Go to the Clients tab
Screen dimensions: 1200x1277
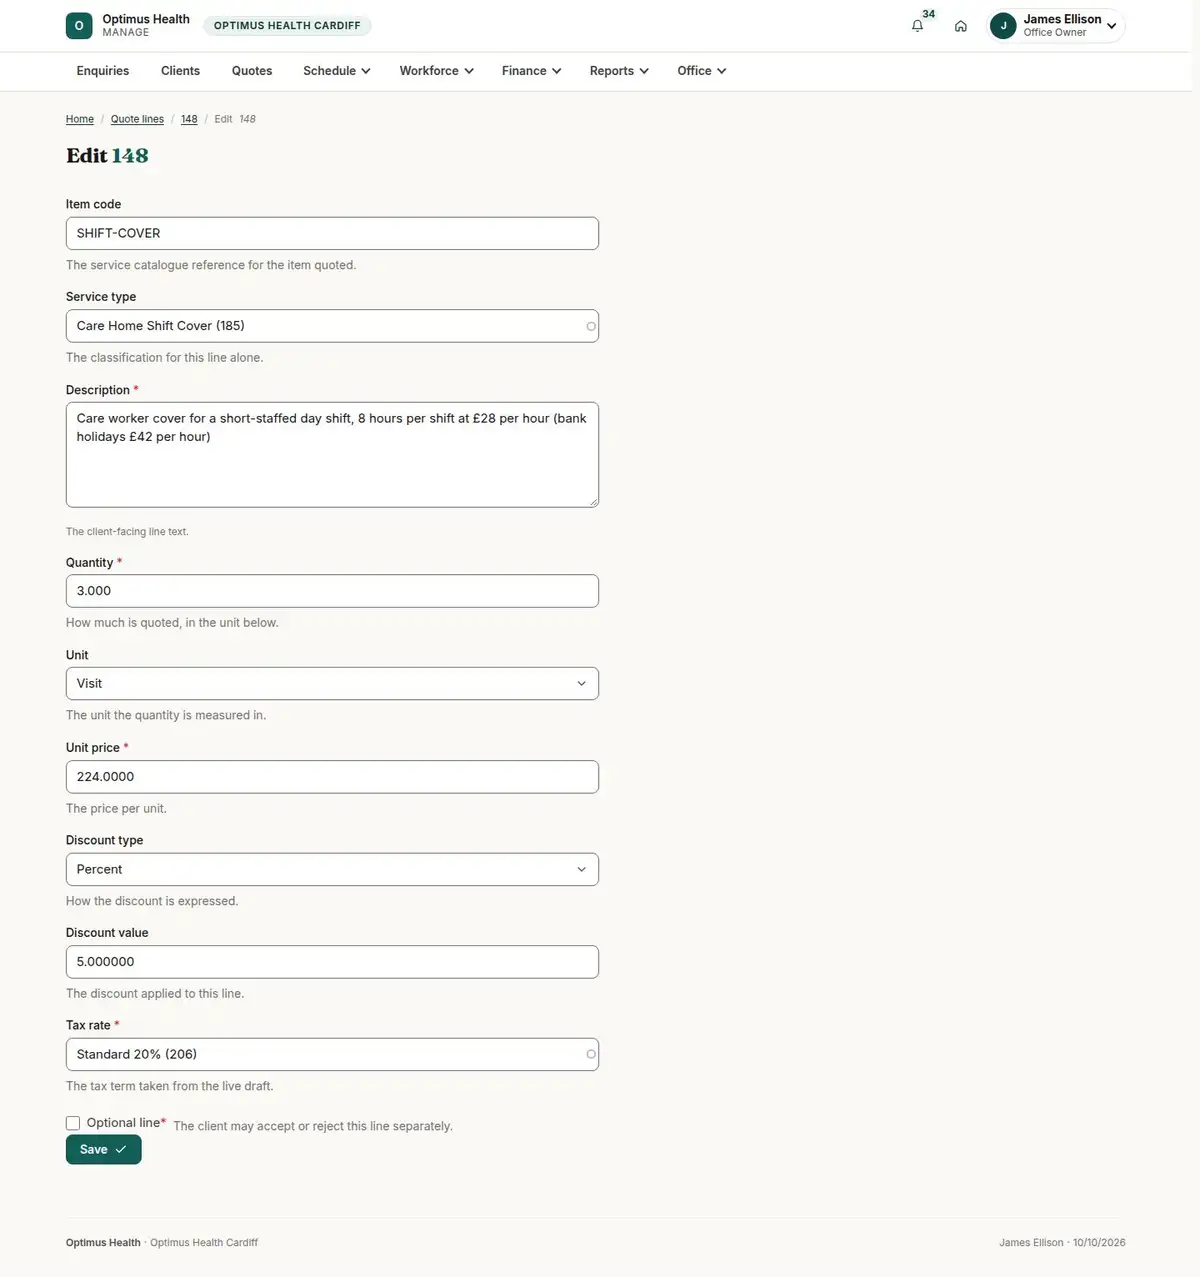180,71
